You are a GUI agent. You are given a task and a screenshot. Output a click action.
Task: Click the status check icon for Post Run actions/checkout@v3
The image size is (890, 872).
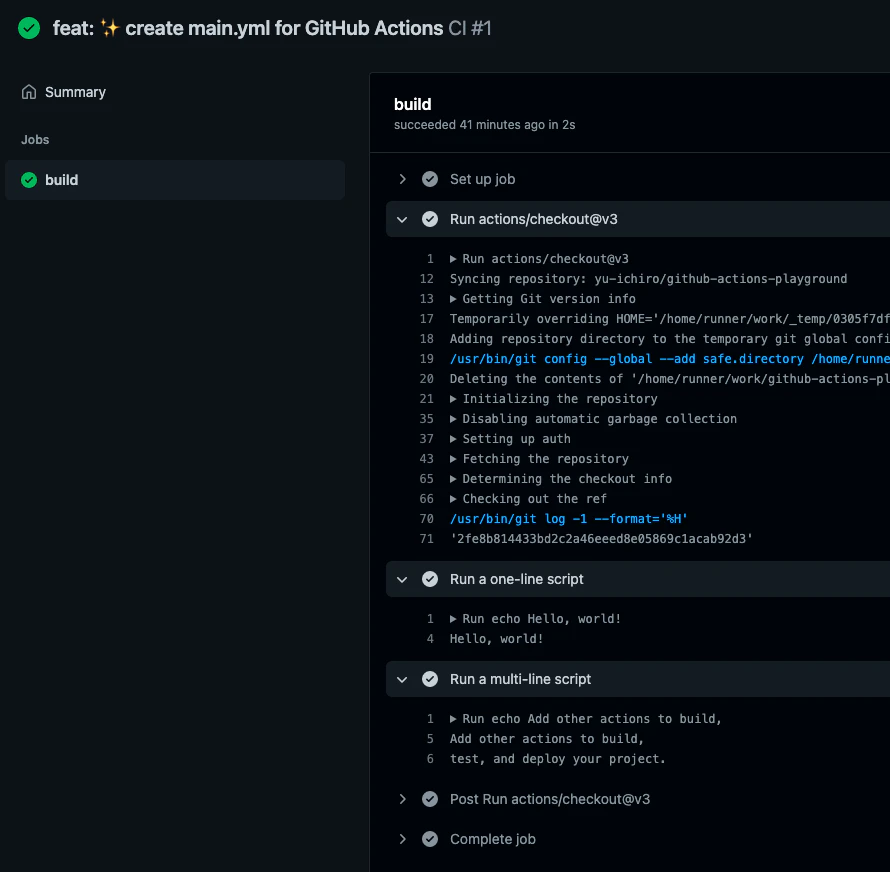[x=430, y=799]
